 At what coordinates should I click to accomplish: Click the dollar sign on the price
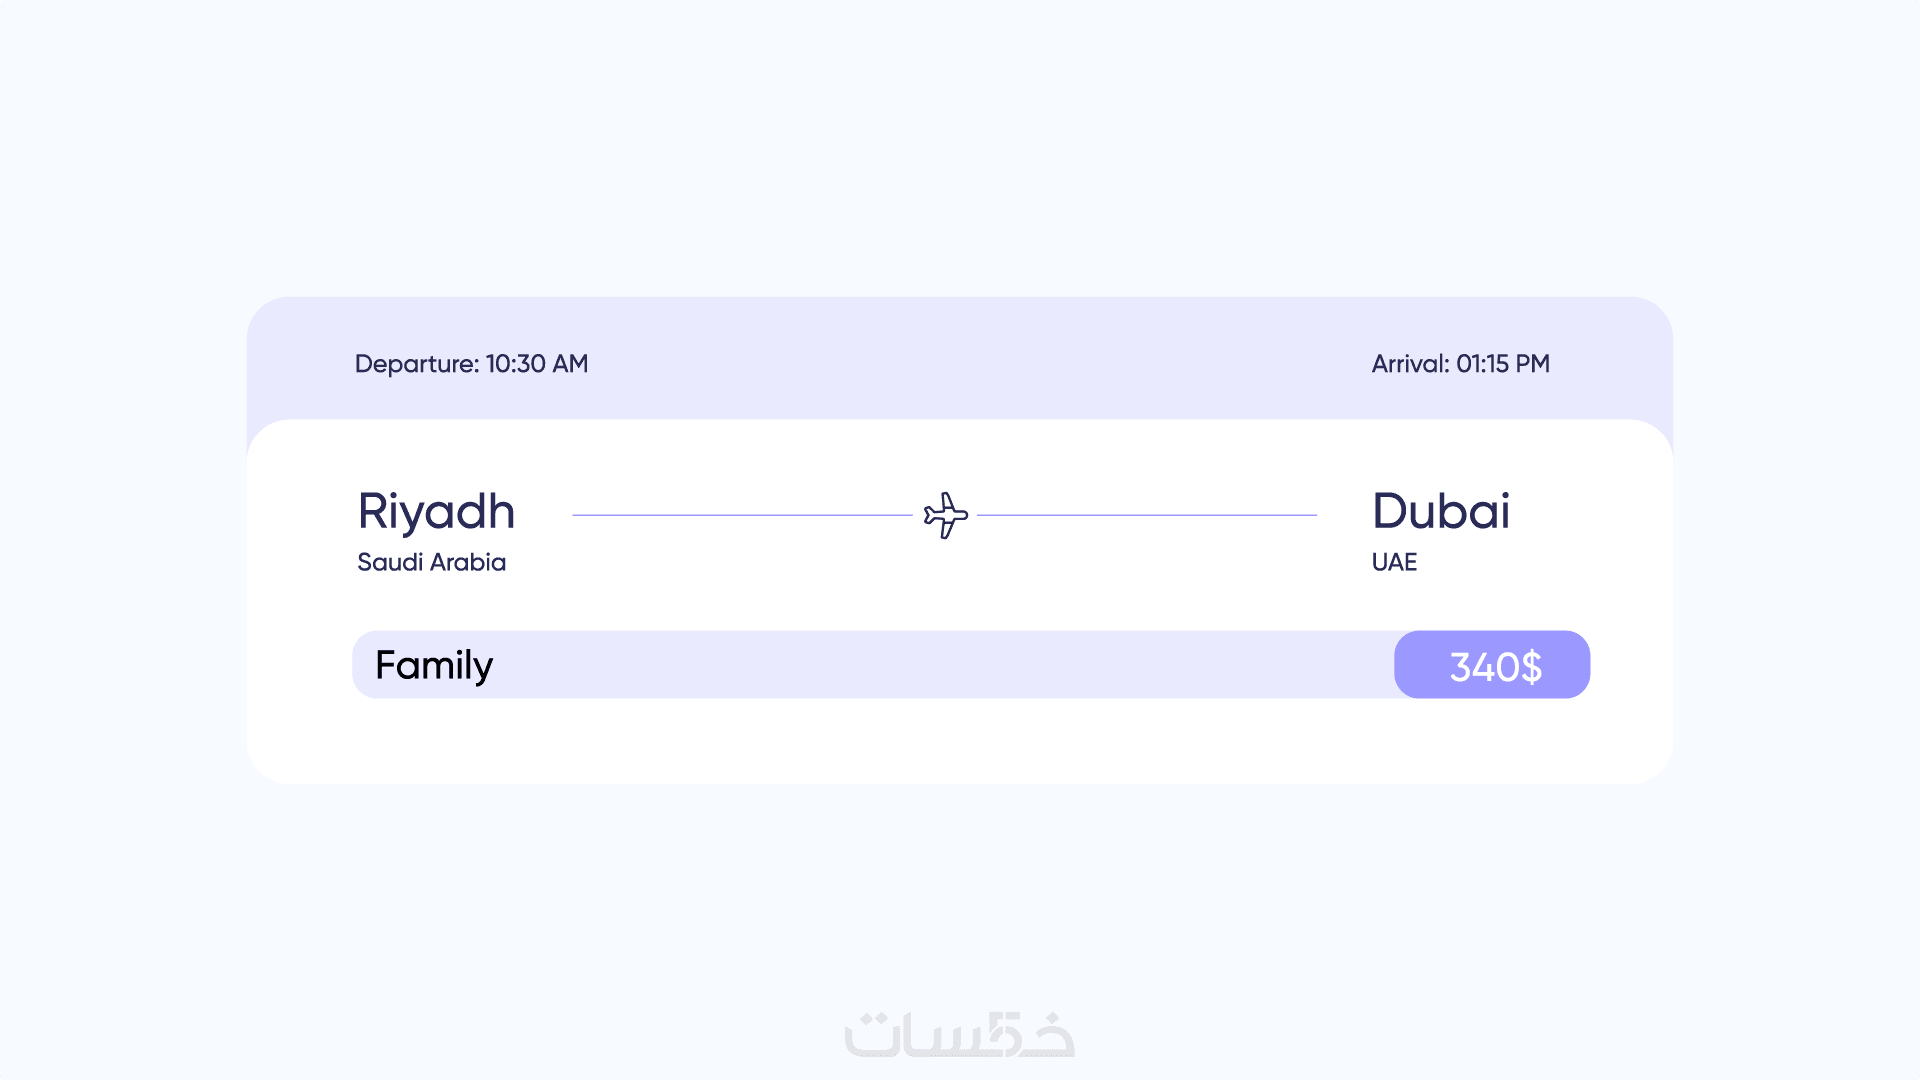coord(1531,667)
